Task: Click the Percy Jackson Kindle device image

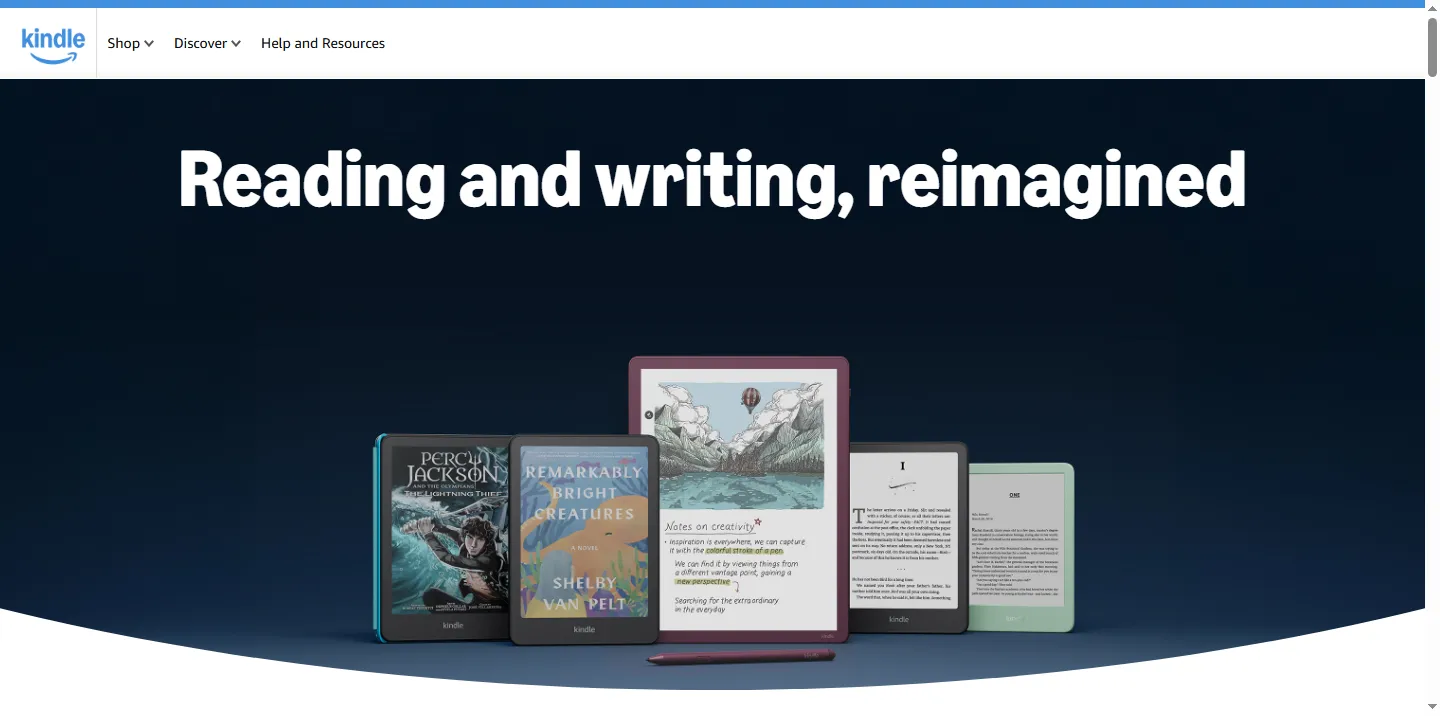Action: click(x=442, y=537)
